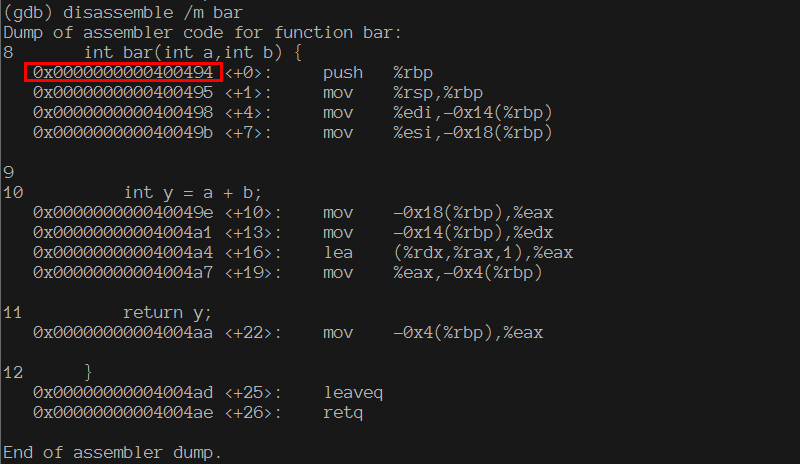This screenshot has width=800, height=464.
Task: Click the "int bar(int a,int b) {" declaration
Action: click(x=192, y=52)
